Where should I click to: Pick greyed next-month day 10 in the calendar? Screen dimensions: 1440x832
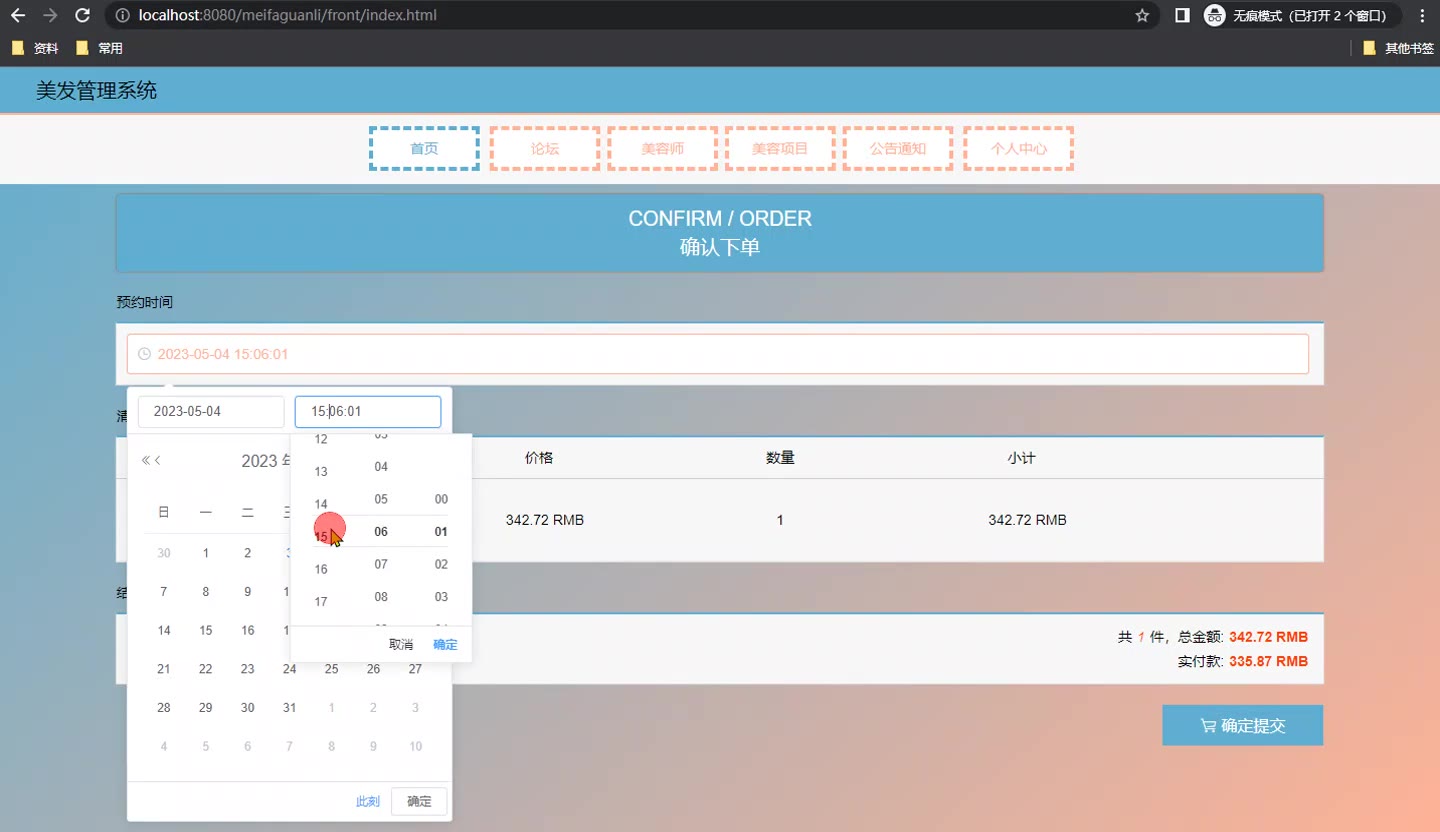(416, 746)
